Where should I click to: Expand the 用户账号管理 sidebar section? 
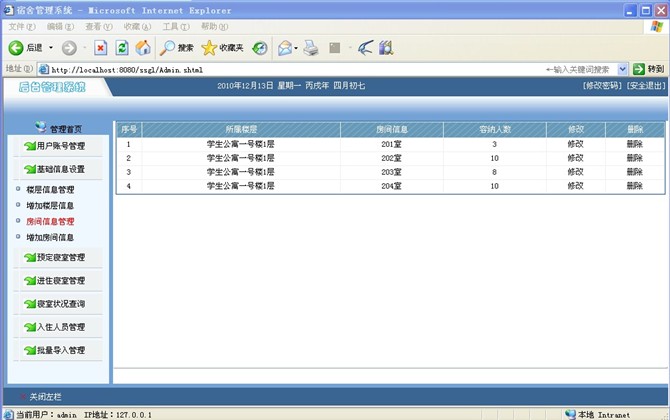(x=60, y=146)
